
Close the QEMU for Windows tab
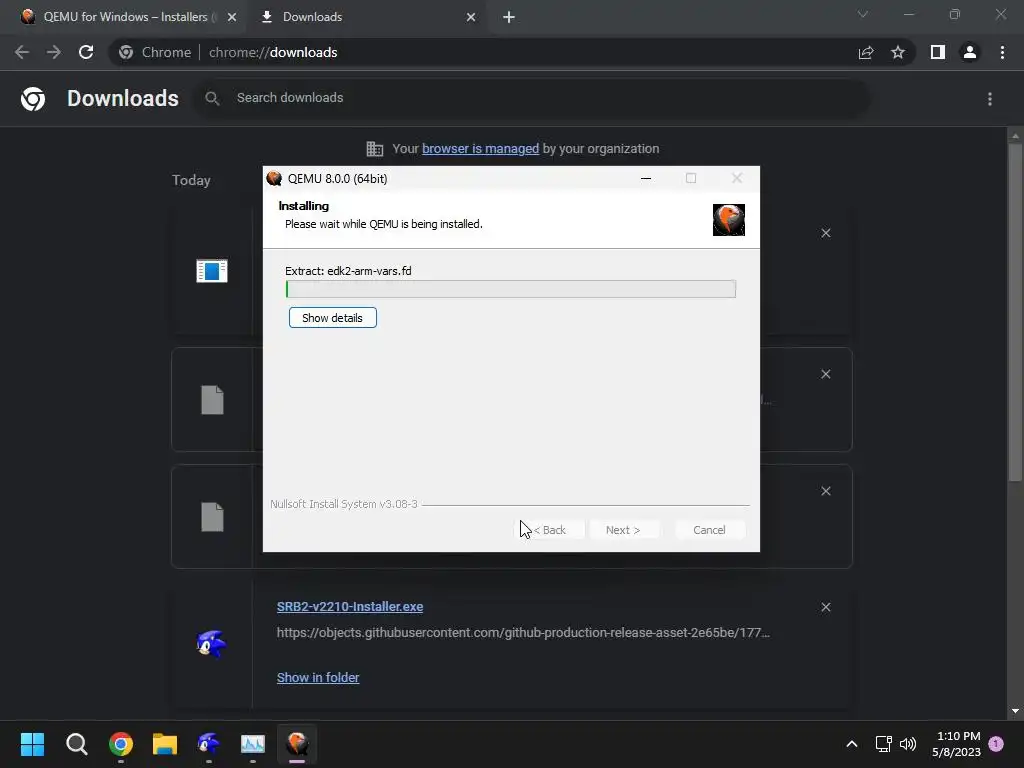pos(232,17)
